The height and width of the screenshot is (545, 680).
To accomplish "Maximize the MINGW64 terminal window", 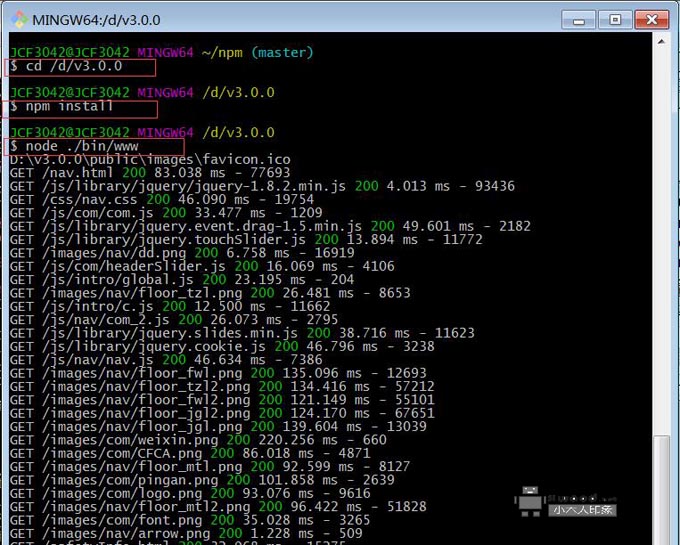I will 615,20.
